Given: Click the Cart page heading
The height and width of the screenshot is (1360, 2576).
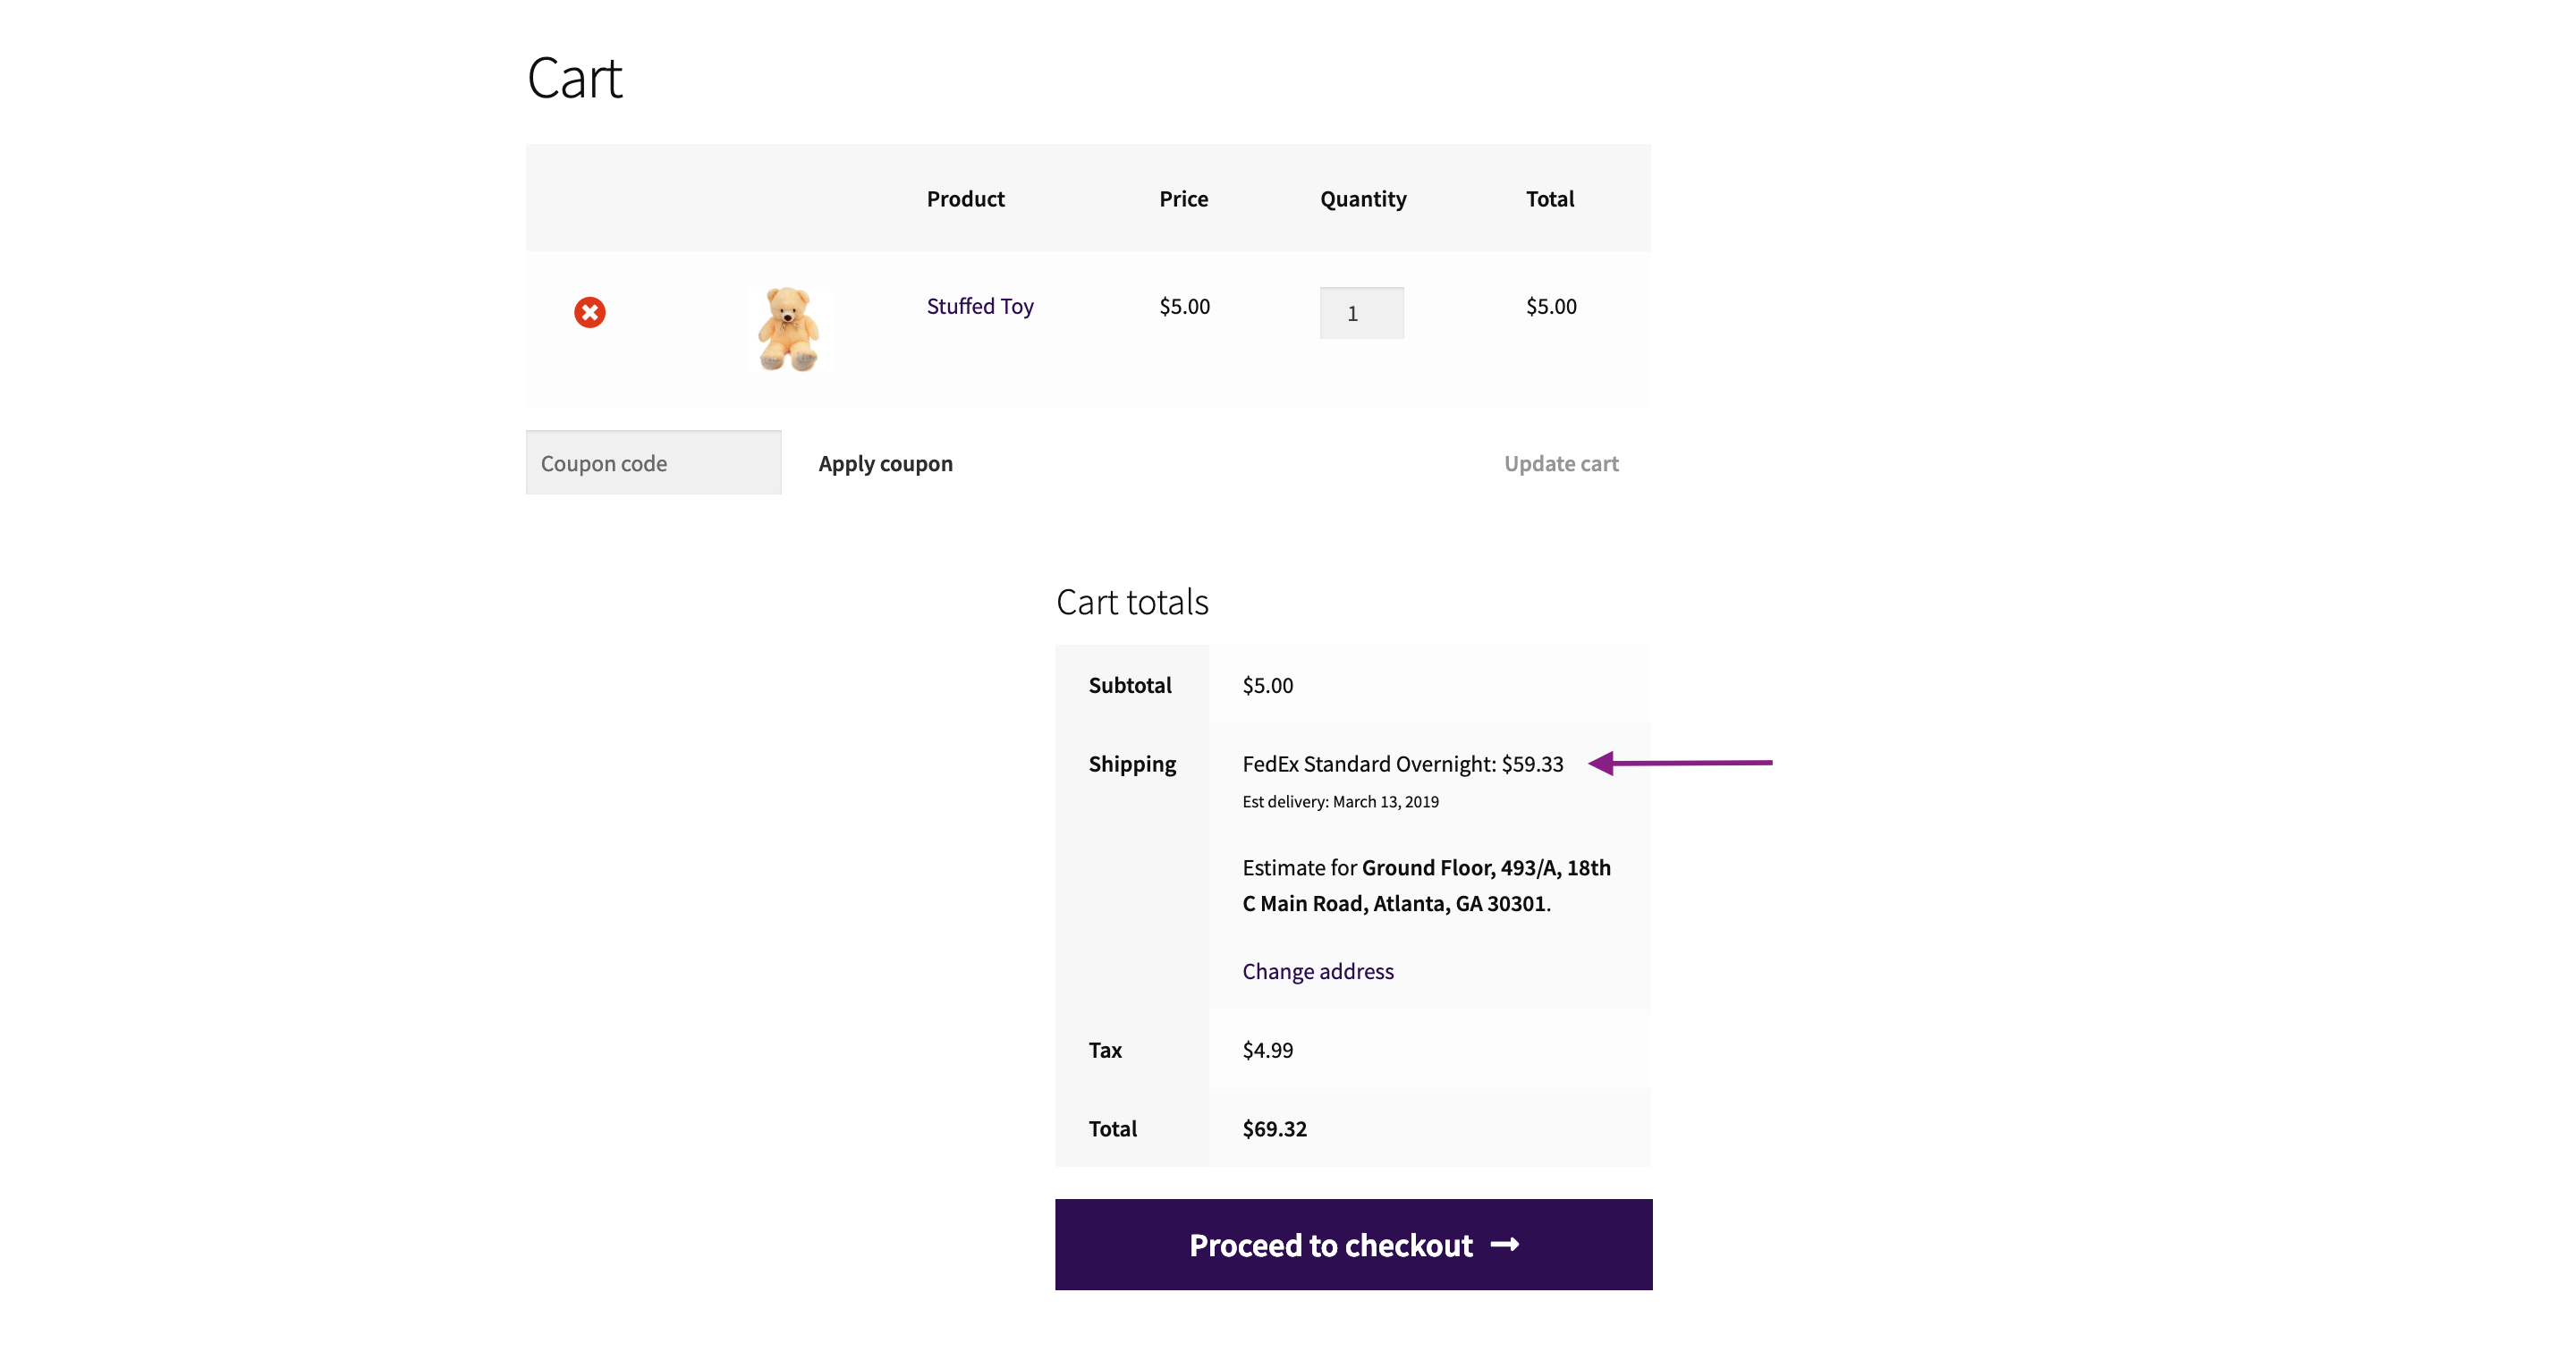Looking at the screenshot, I should click(x=575, y=79).
